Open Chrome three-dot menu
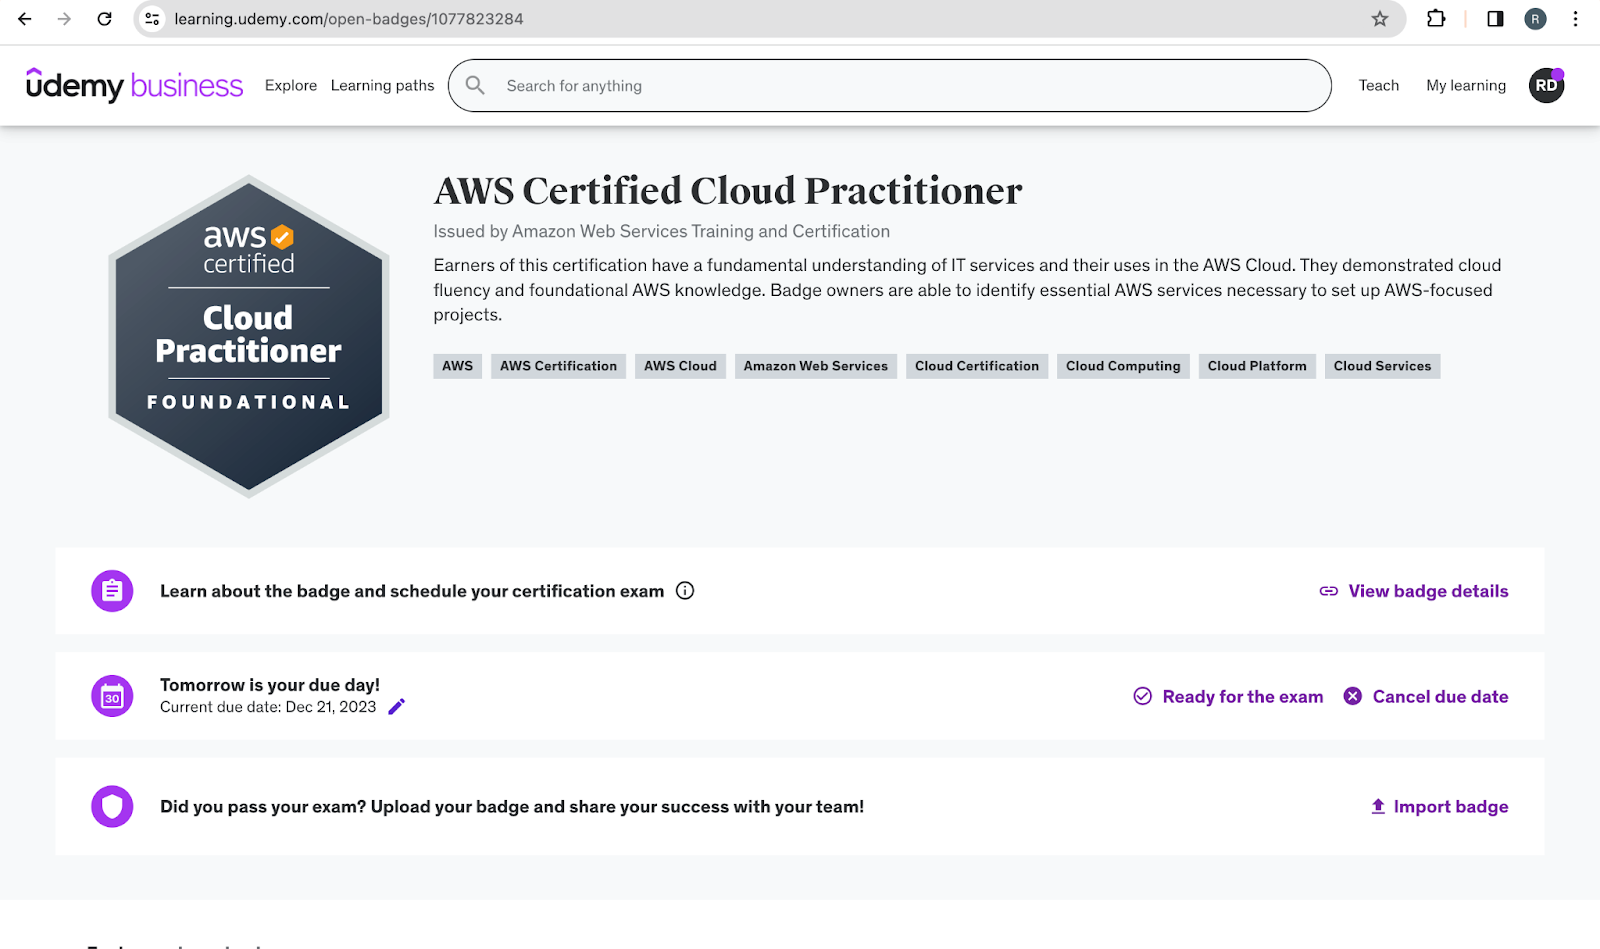This screenshot has width=1600, height=949. [1575, 19]
